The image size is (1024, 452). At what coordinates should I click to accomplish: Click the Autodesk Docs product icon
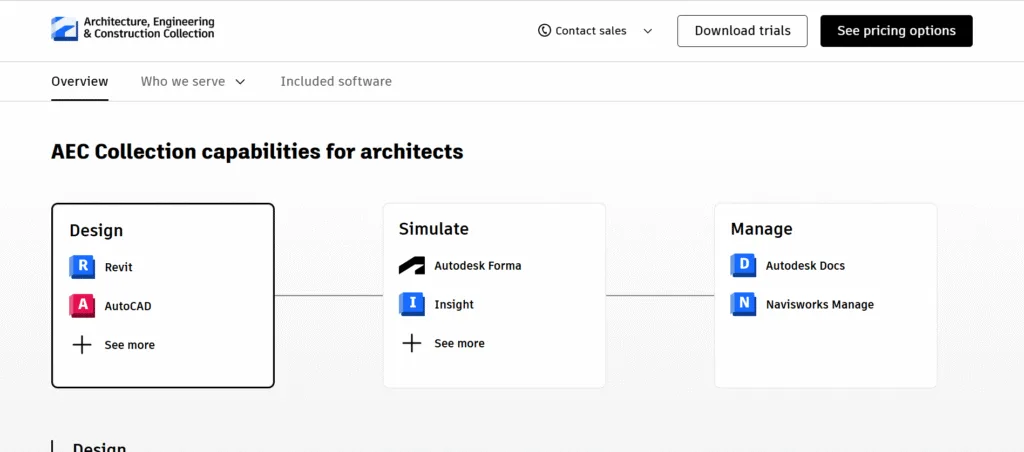743,265
